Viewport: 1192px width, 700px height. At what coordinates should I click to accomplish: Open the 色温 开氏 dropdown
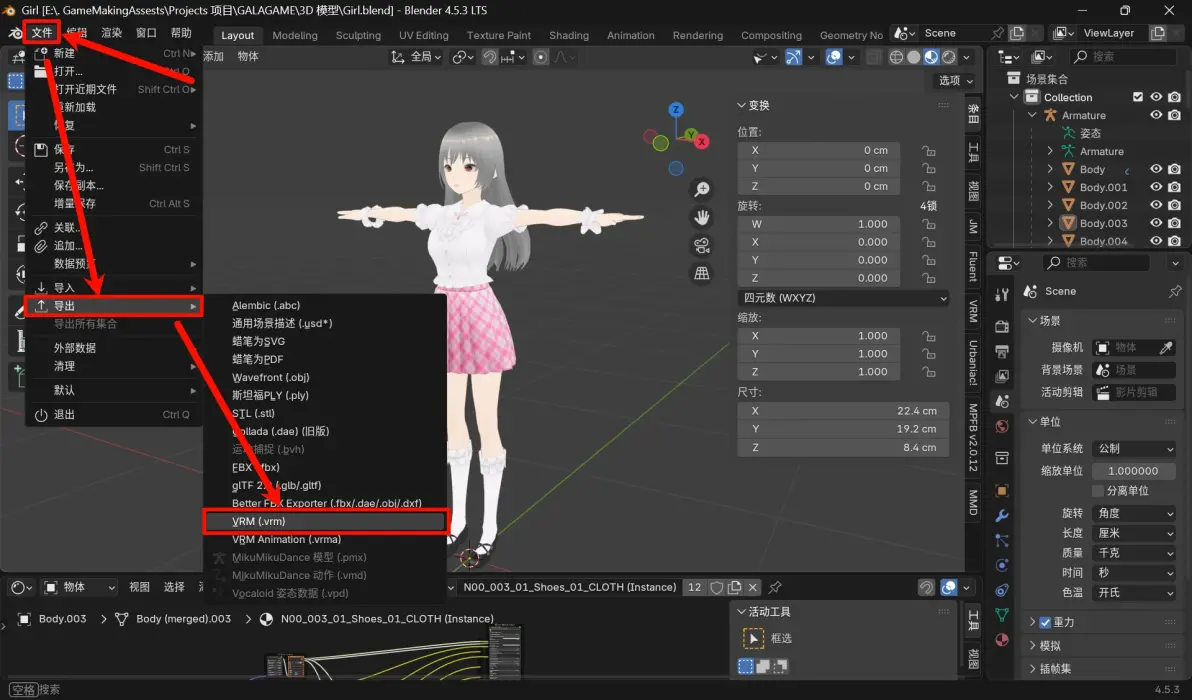coord(1134,592)
